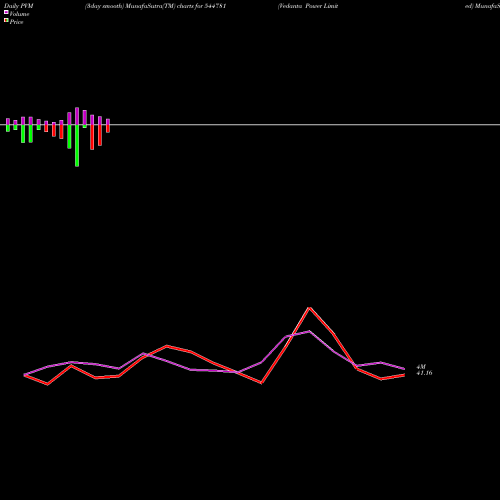Viewport: 500px width, 500px height.
Task: Click the 'Vedanta Power Limit' company name text
Action: tap(308, 6)
